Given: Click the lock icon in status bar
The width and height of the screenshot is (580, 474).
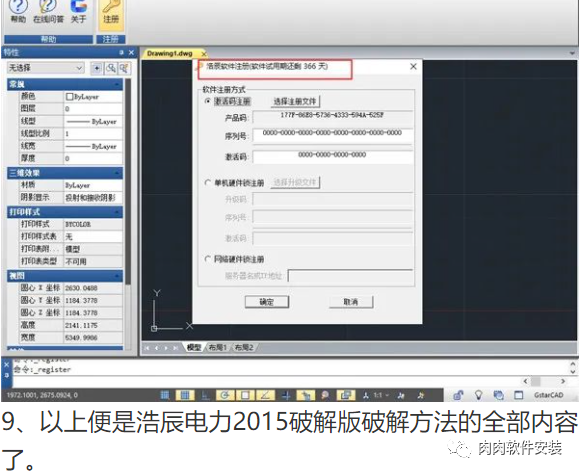Looking at the screenshot, I should point(458,395).
